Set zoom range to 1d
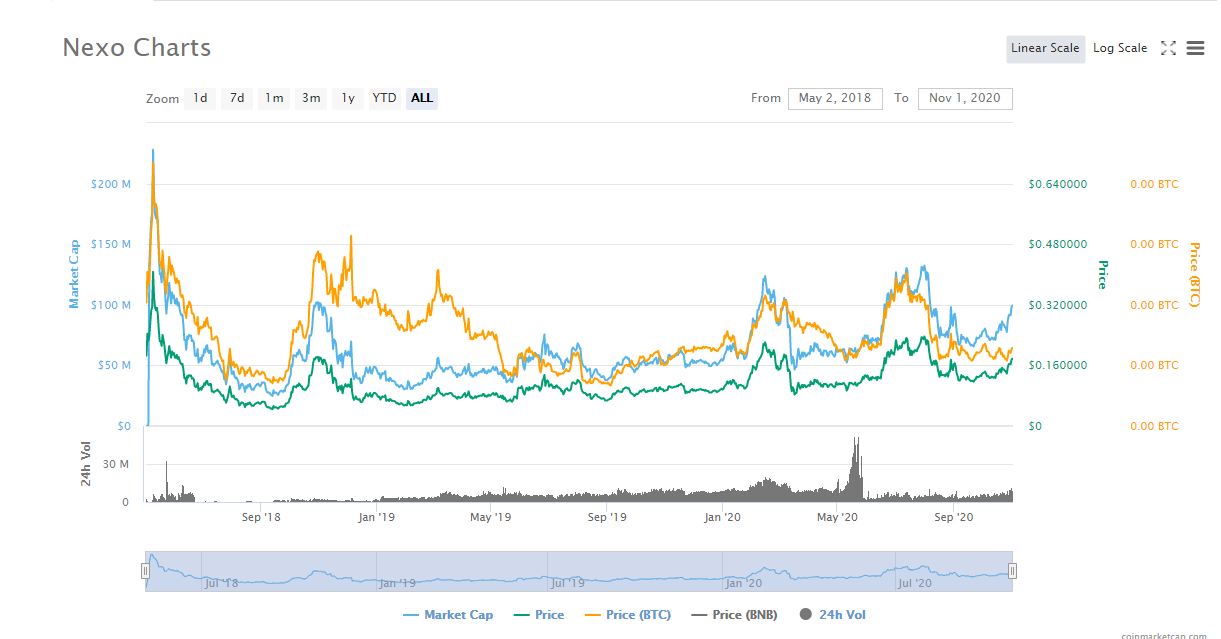 tap(201, 98)
